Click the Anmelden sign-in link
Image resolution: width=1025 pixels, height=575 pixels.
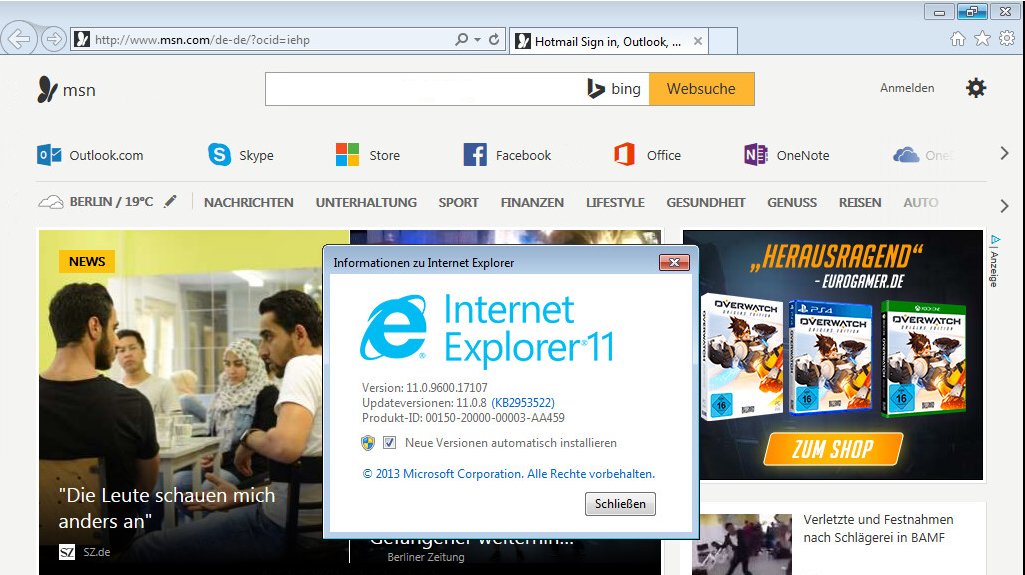[x=907, y=88]
